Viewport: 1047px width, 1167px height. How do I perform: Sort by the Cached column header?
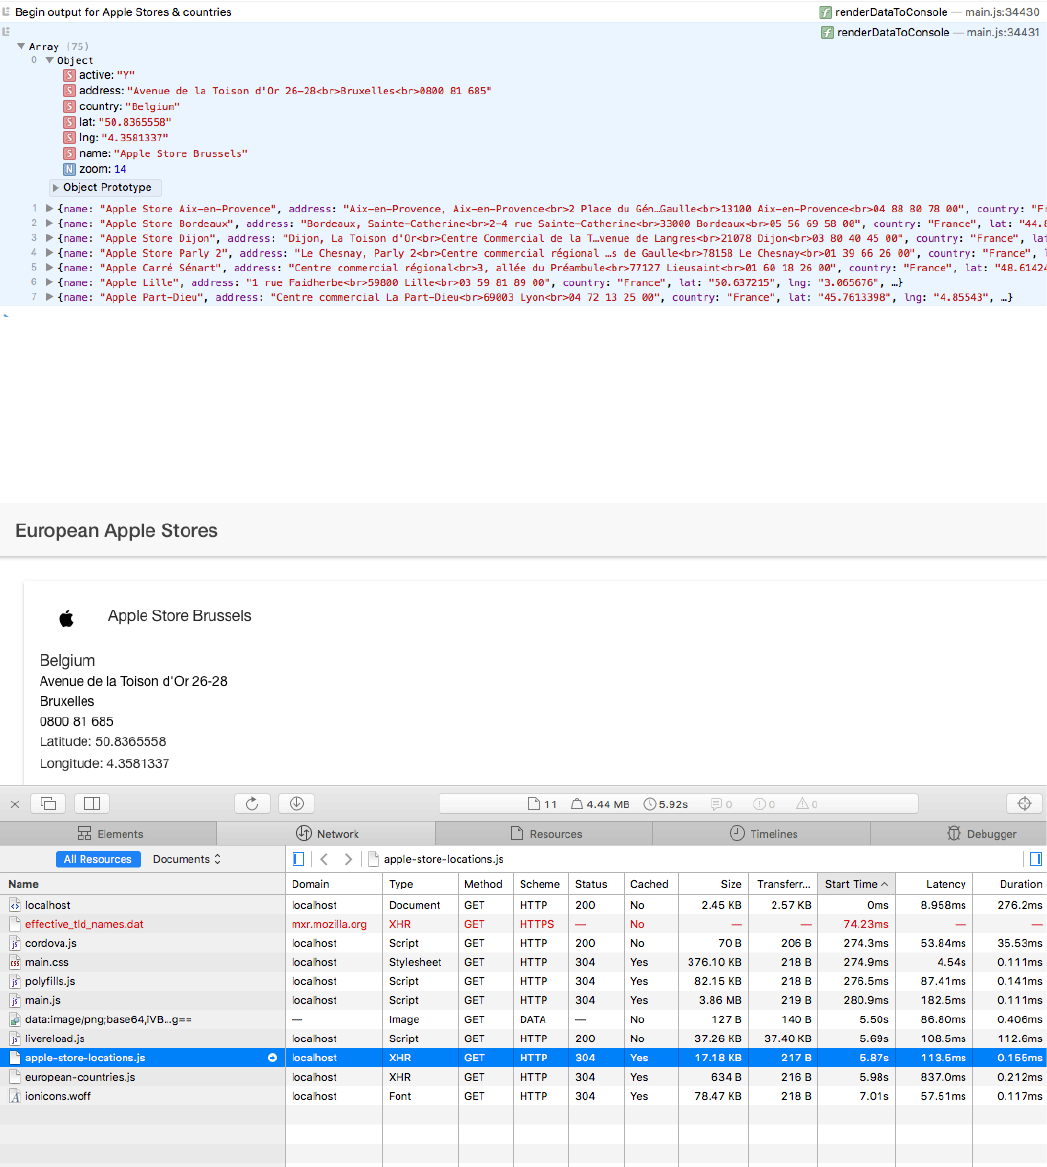(651, 884)
